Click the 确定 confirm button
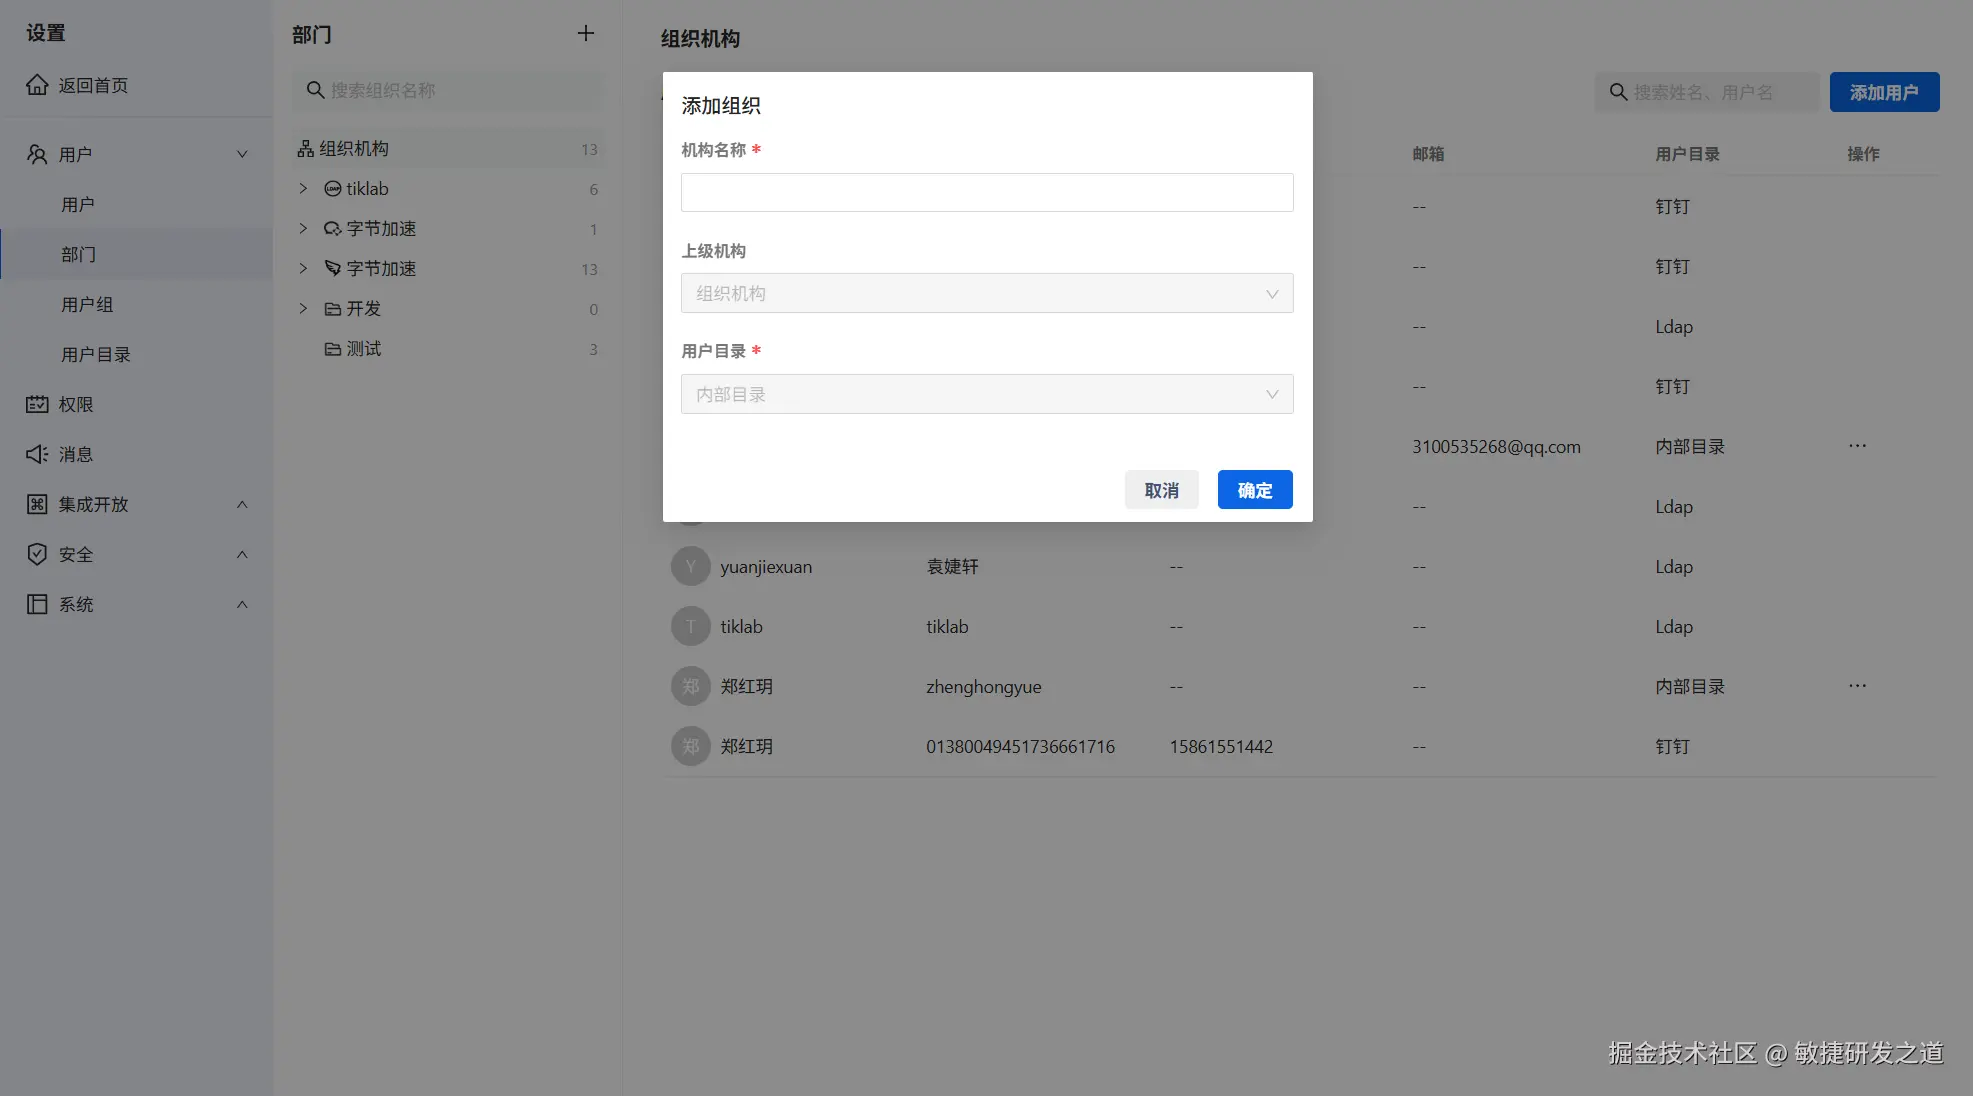Screen dimensions: 1973x1096 click(x=1254, y=490)
